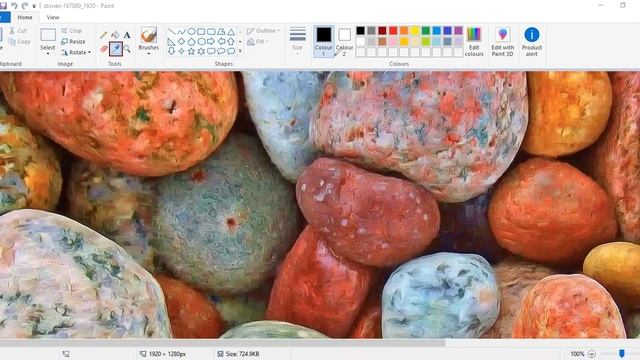
Task: Open Customize Quick Access Toolbar arrow
Action: coord(34,6)
